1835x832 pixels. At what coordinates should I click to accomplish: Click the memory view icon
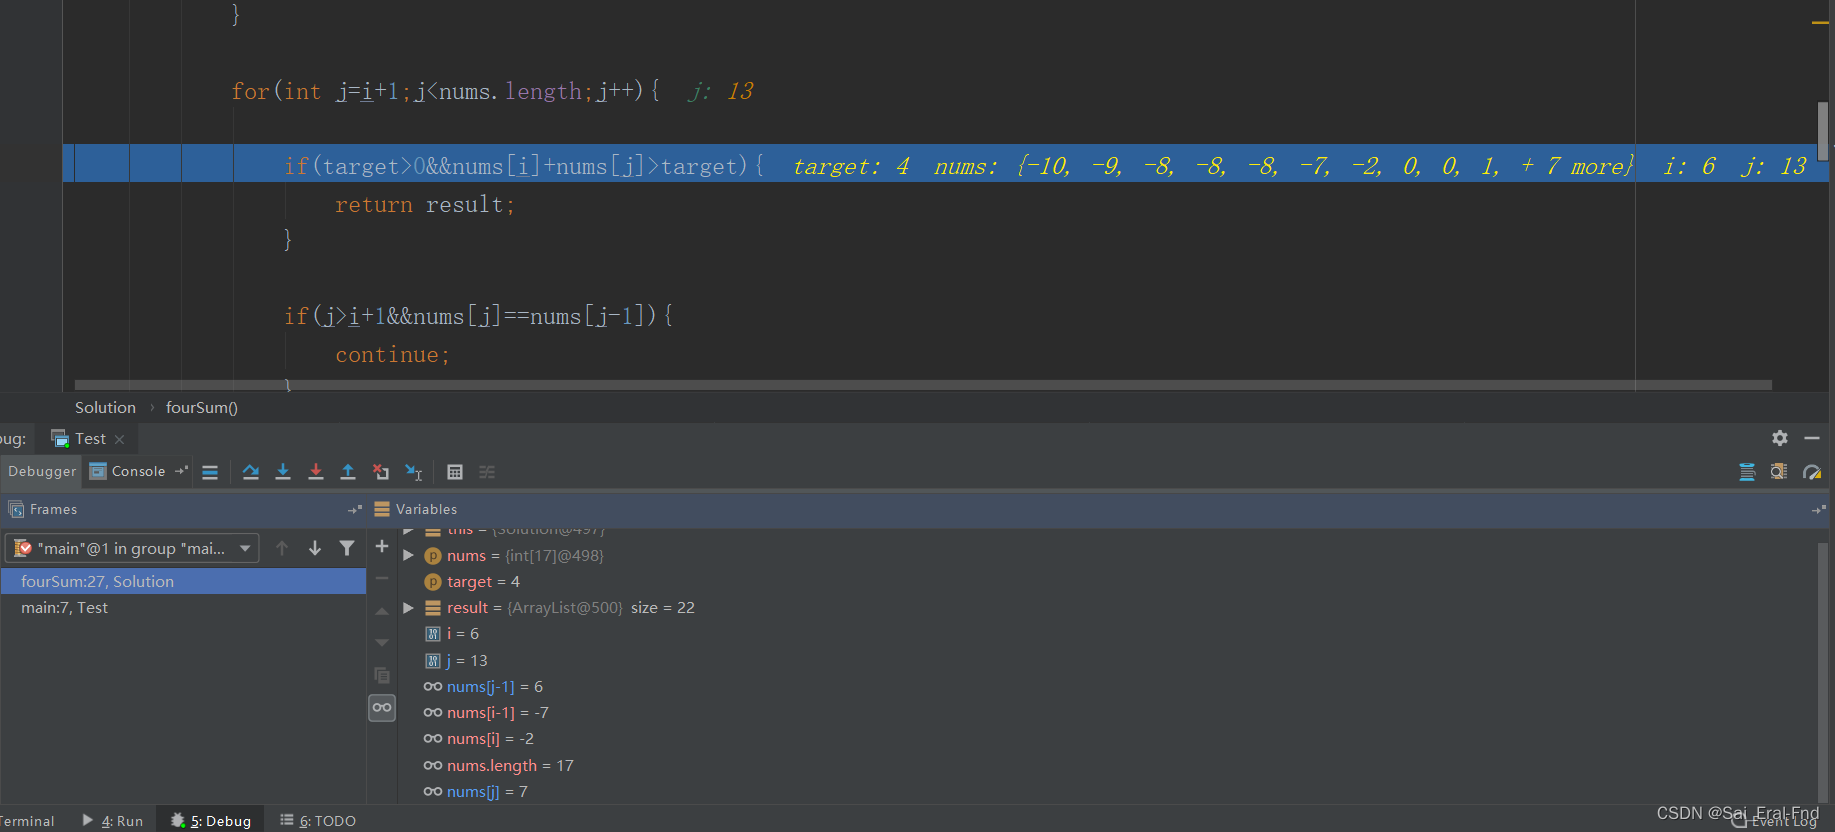[x=1779, y=472]
